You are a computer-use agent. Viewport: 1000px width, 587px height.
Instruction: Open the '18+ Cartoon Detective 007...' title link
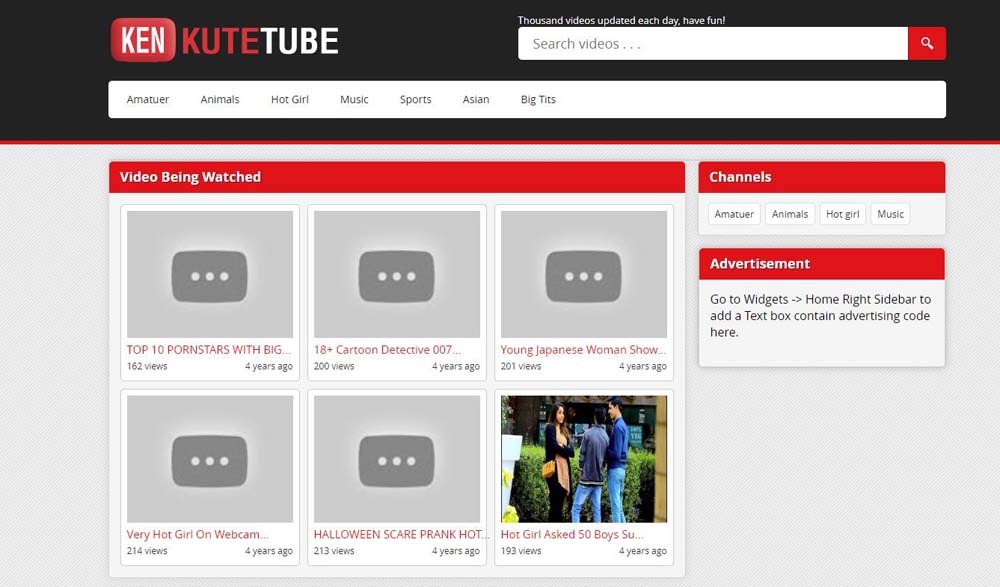click(x=387, y=350)
